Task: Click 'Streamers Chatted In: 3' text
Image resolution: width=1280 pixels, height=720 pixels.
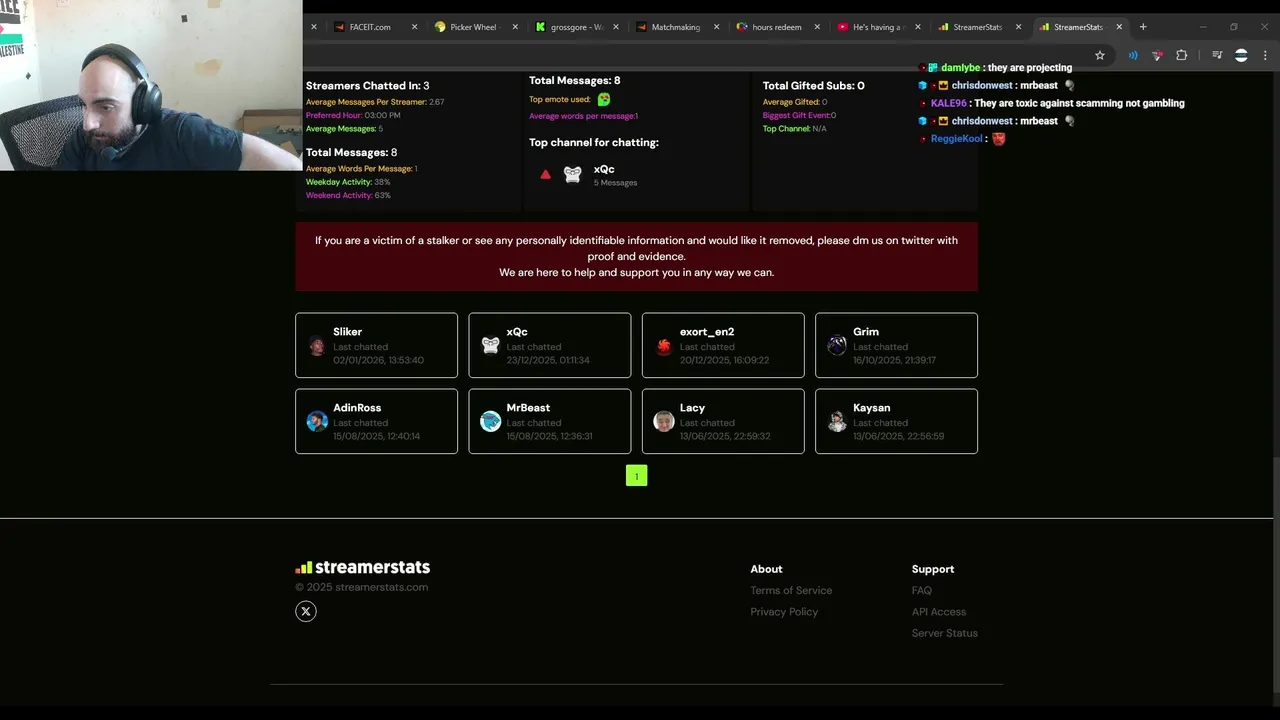Action: point(367,86)
